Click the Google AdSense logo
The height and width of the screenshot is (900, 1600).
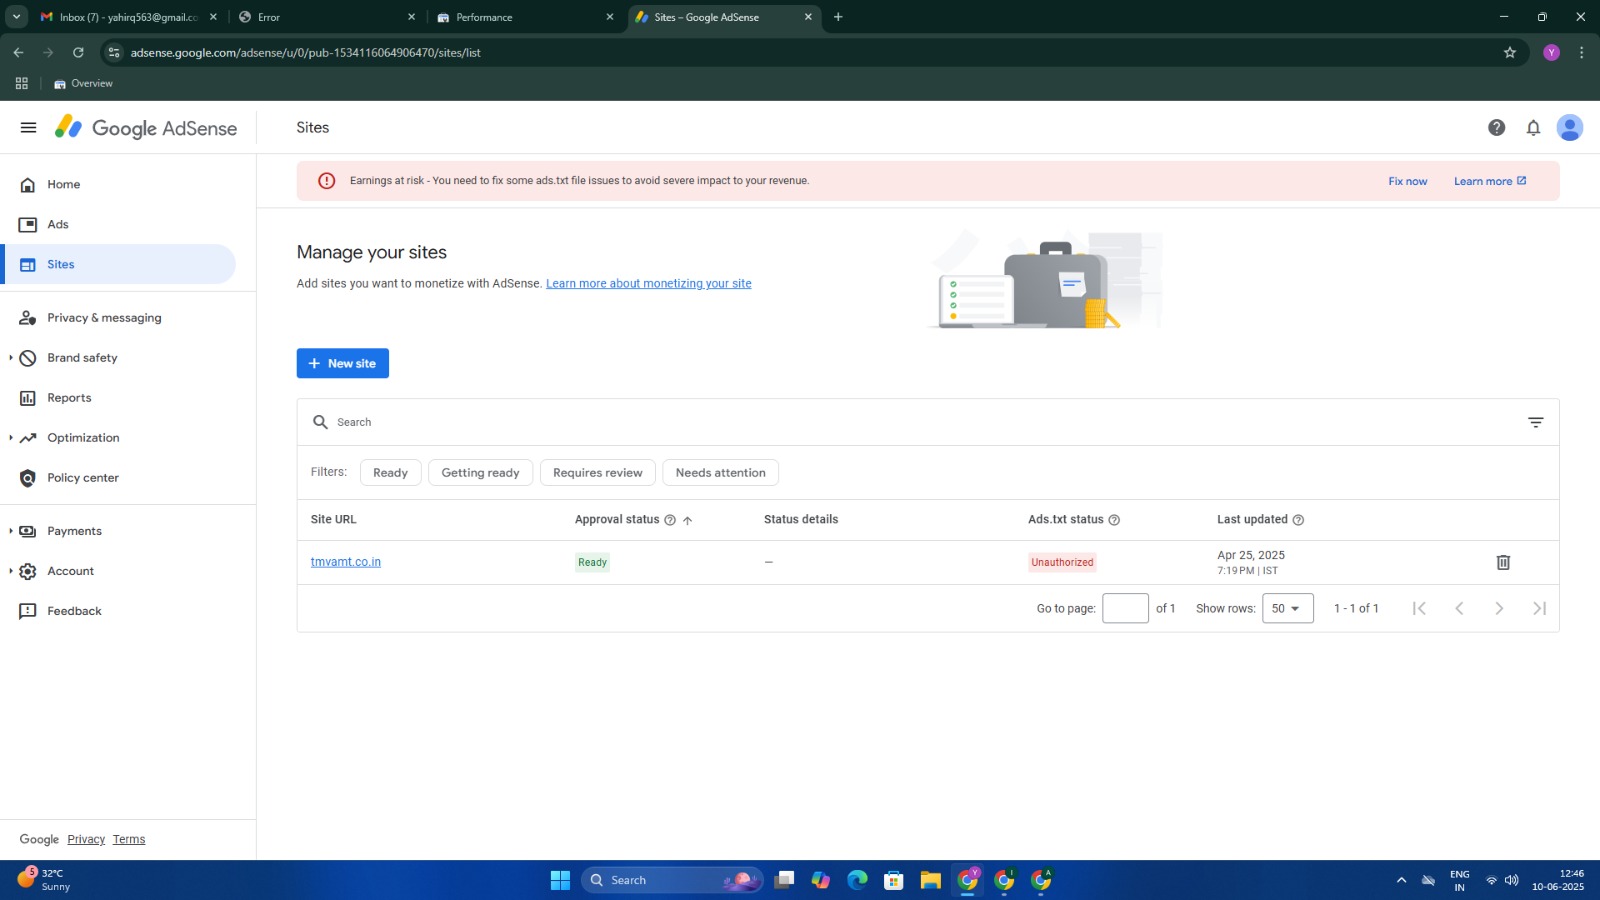coord(146,128)
